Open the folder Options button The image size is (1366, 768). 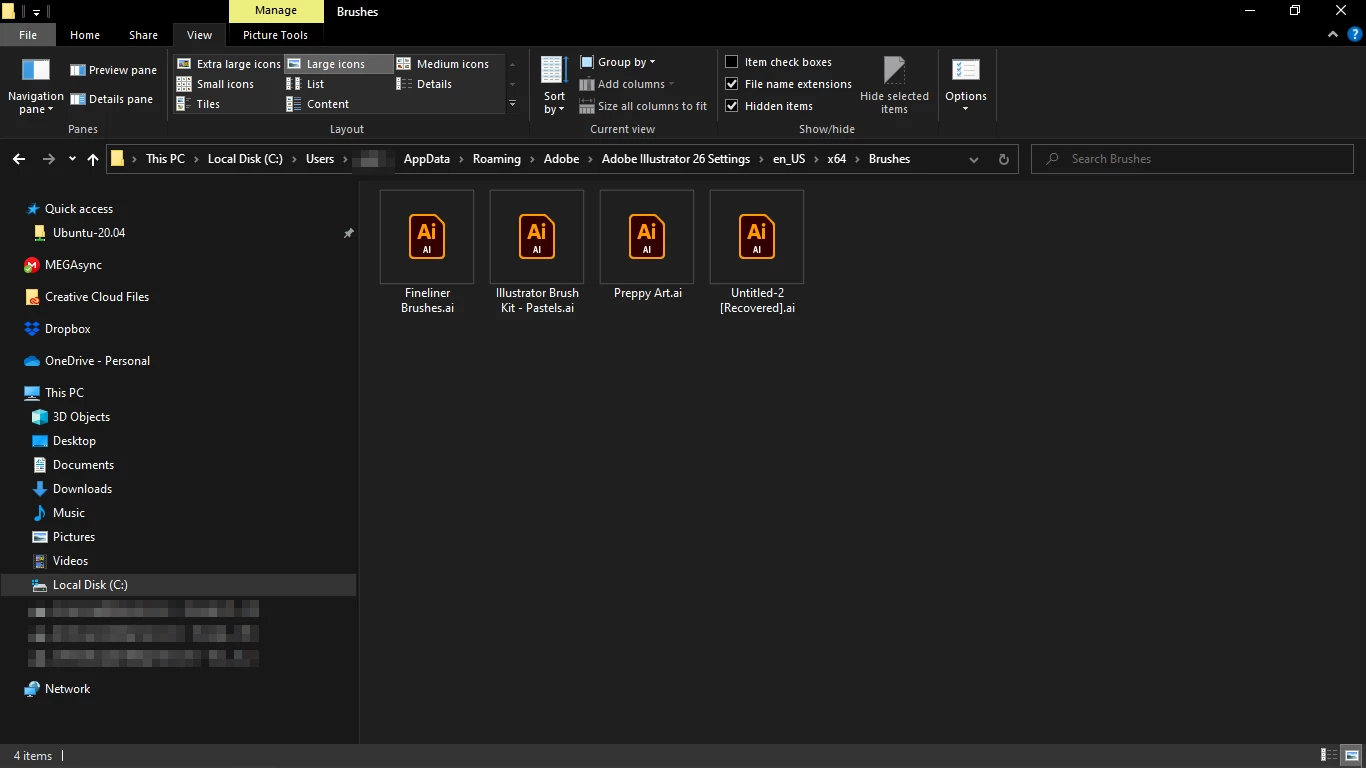pos(966,86)
